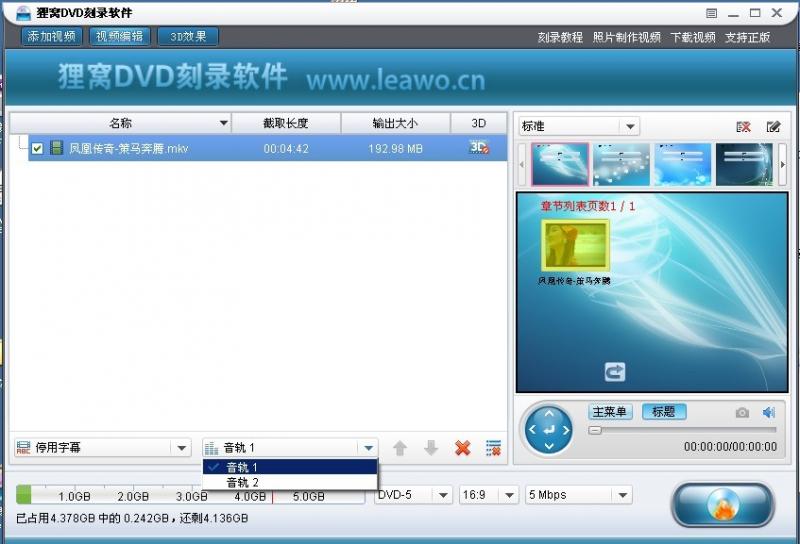Open the 标准 menu template dropdown
Image resolution: width=800 pixels, height=544 pixels.
tap(579, 126)
